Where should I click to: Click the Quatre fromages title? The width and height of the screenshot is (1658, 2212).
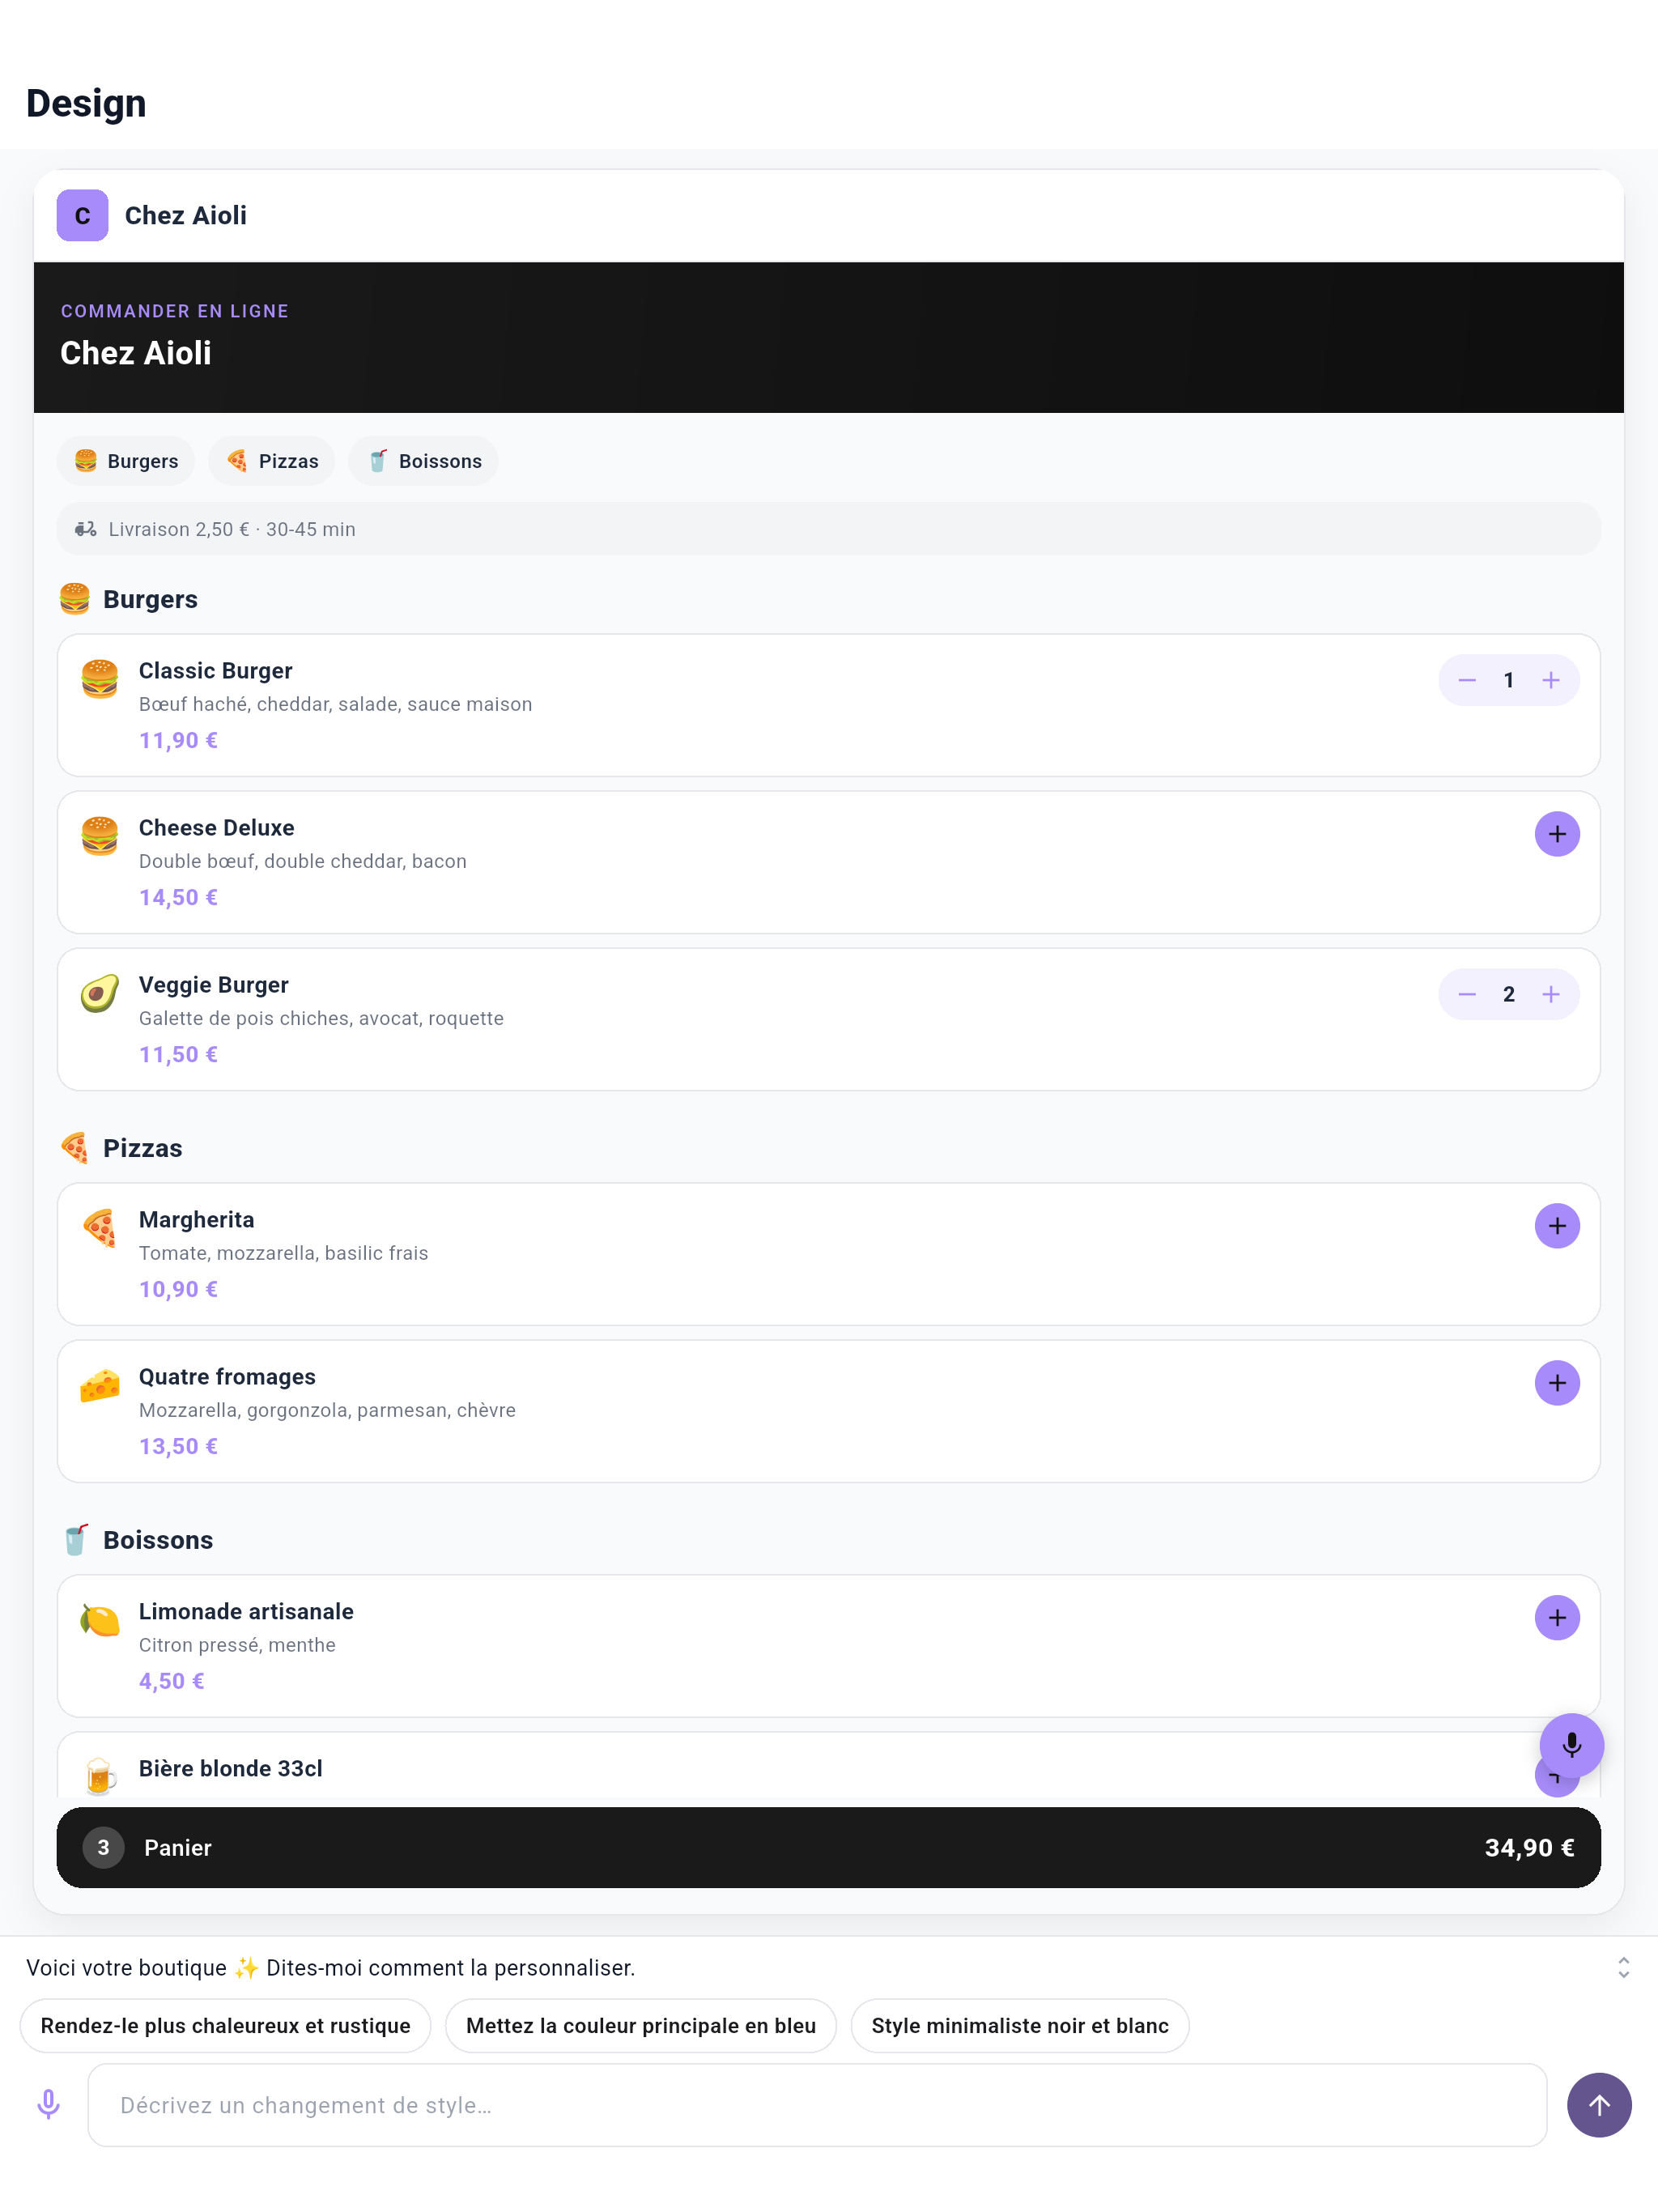coord(227,1377)
